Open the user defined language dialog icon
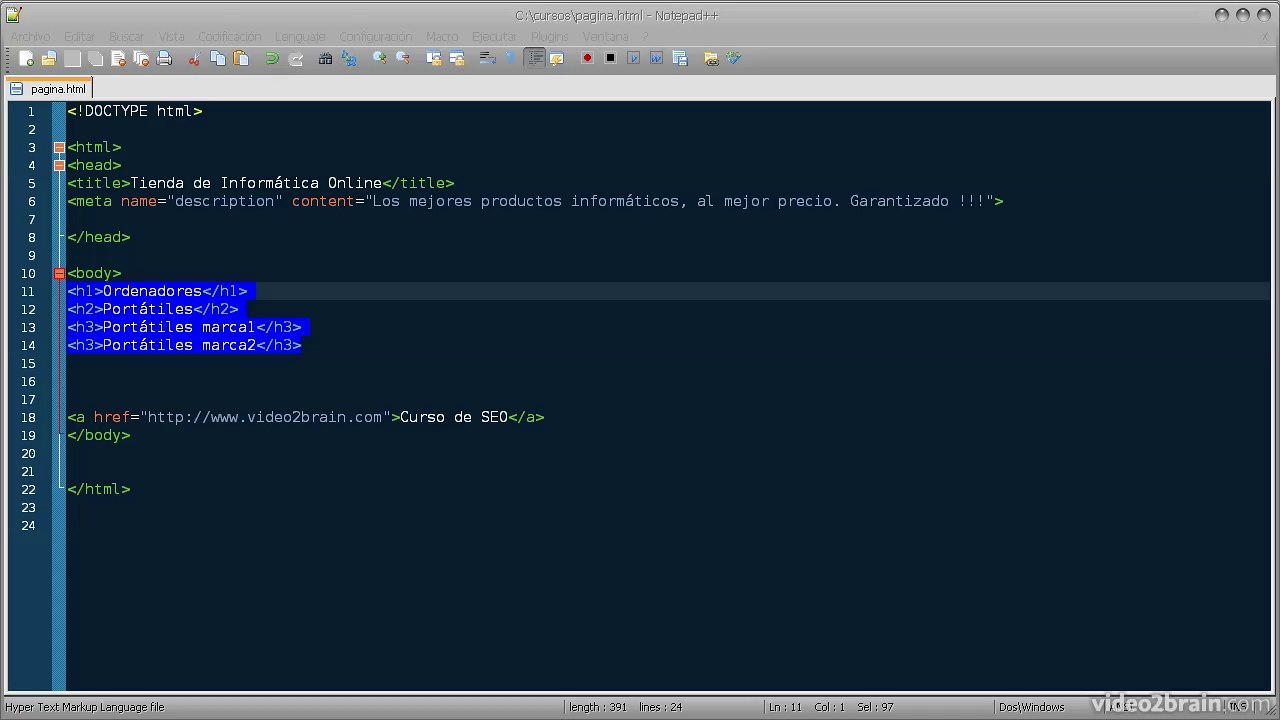The width and height of the screenshot is (1280, 720). coord(557,59)
